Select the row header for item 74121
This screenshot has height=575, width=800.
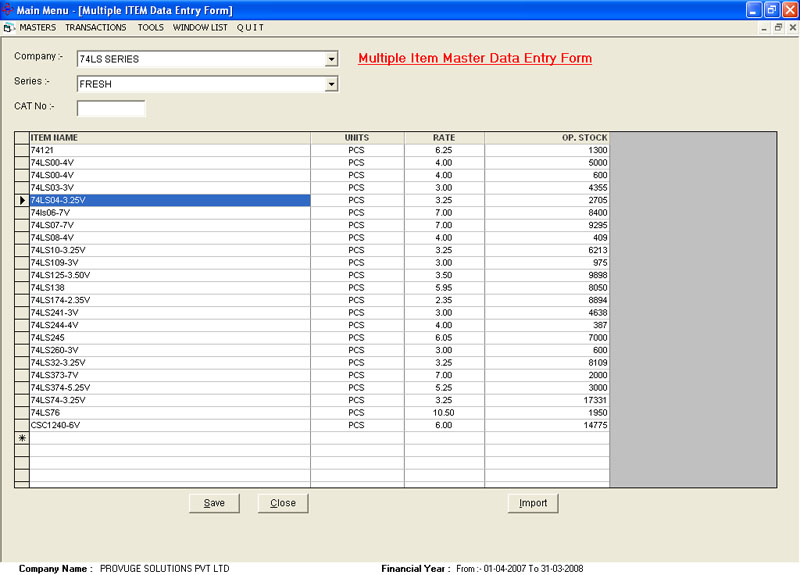point(21,149)
